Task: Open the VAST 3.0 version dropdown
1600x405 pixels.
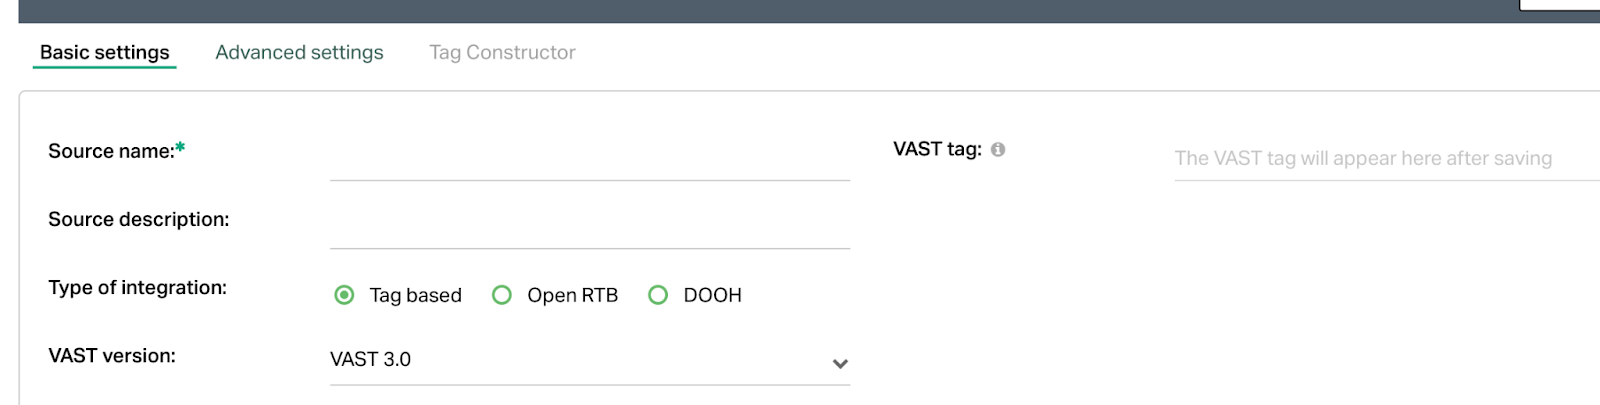Action: pos(590,360)
